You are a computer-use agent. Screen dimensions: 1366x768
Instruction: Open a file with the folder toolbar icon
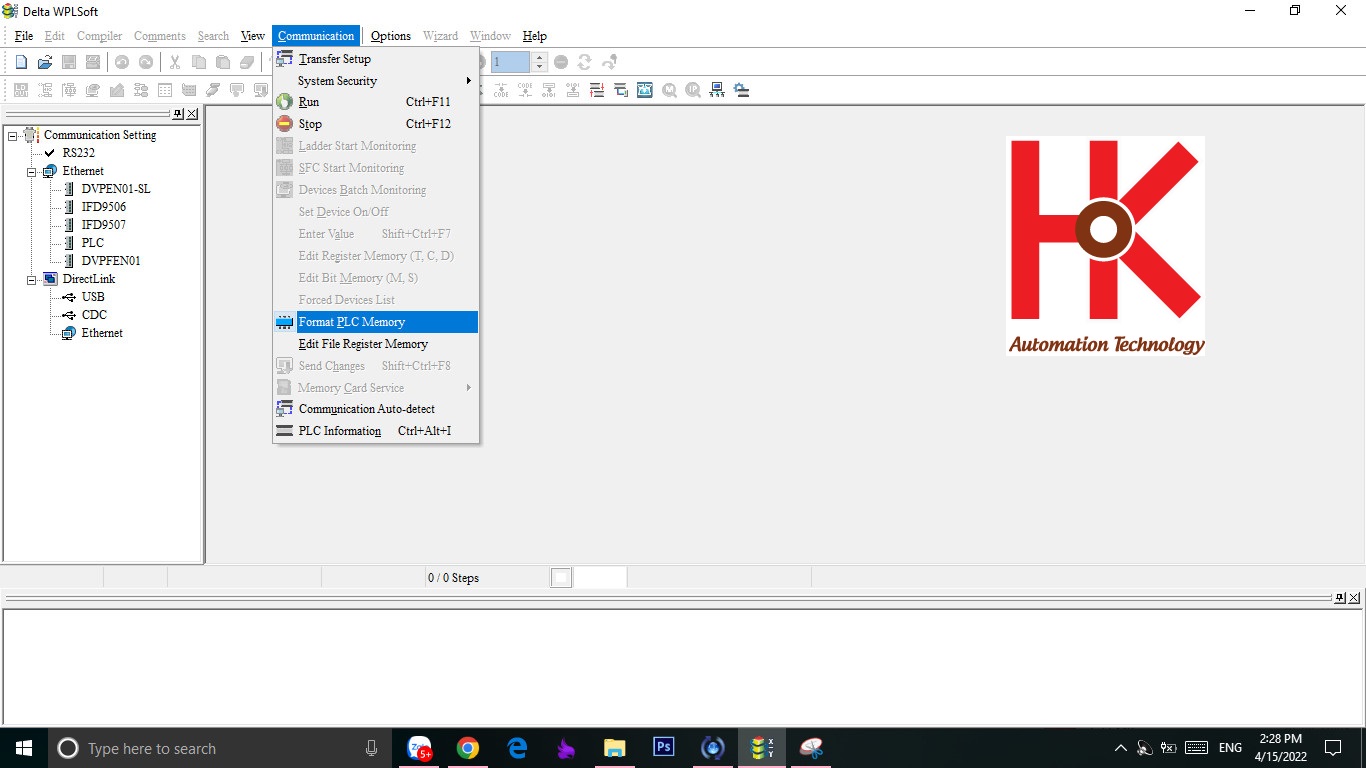tap(45, 62)
